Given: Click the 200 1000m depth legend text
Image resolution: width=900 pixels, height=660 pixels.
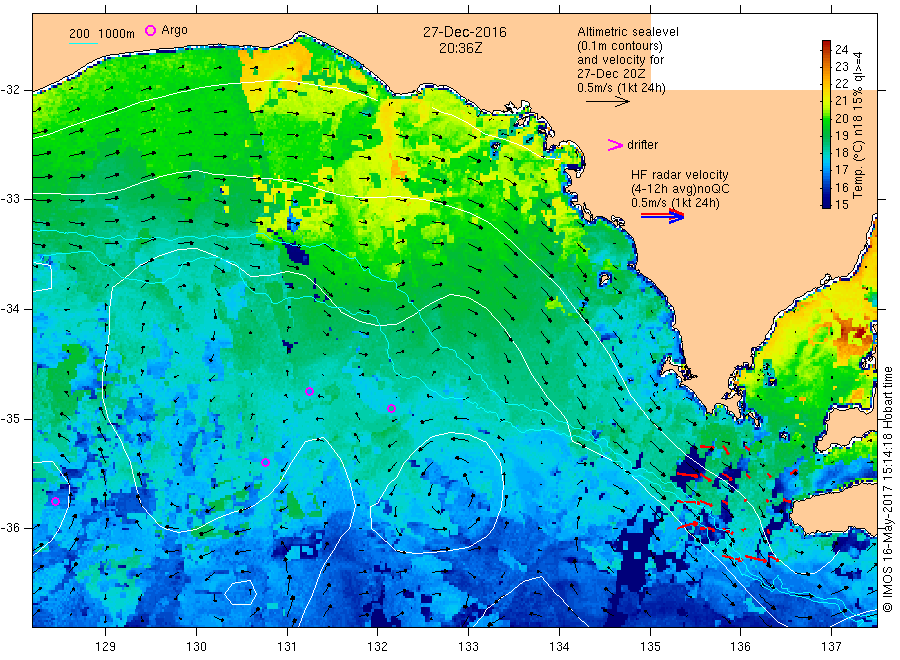Looking at the screenshot, I should (102, 34).
